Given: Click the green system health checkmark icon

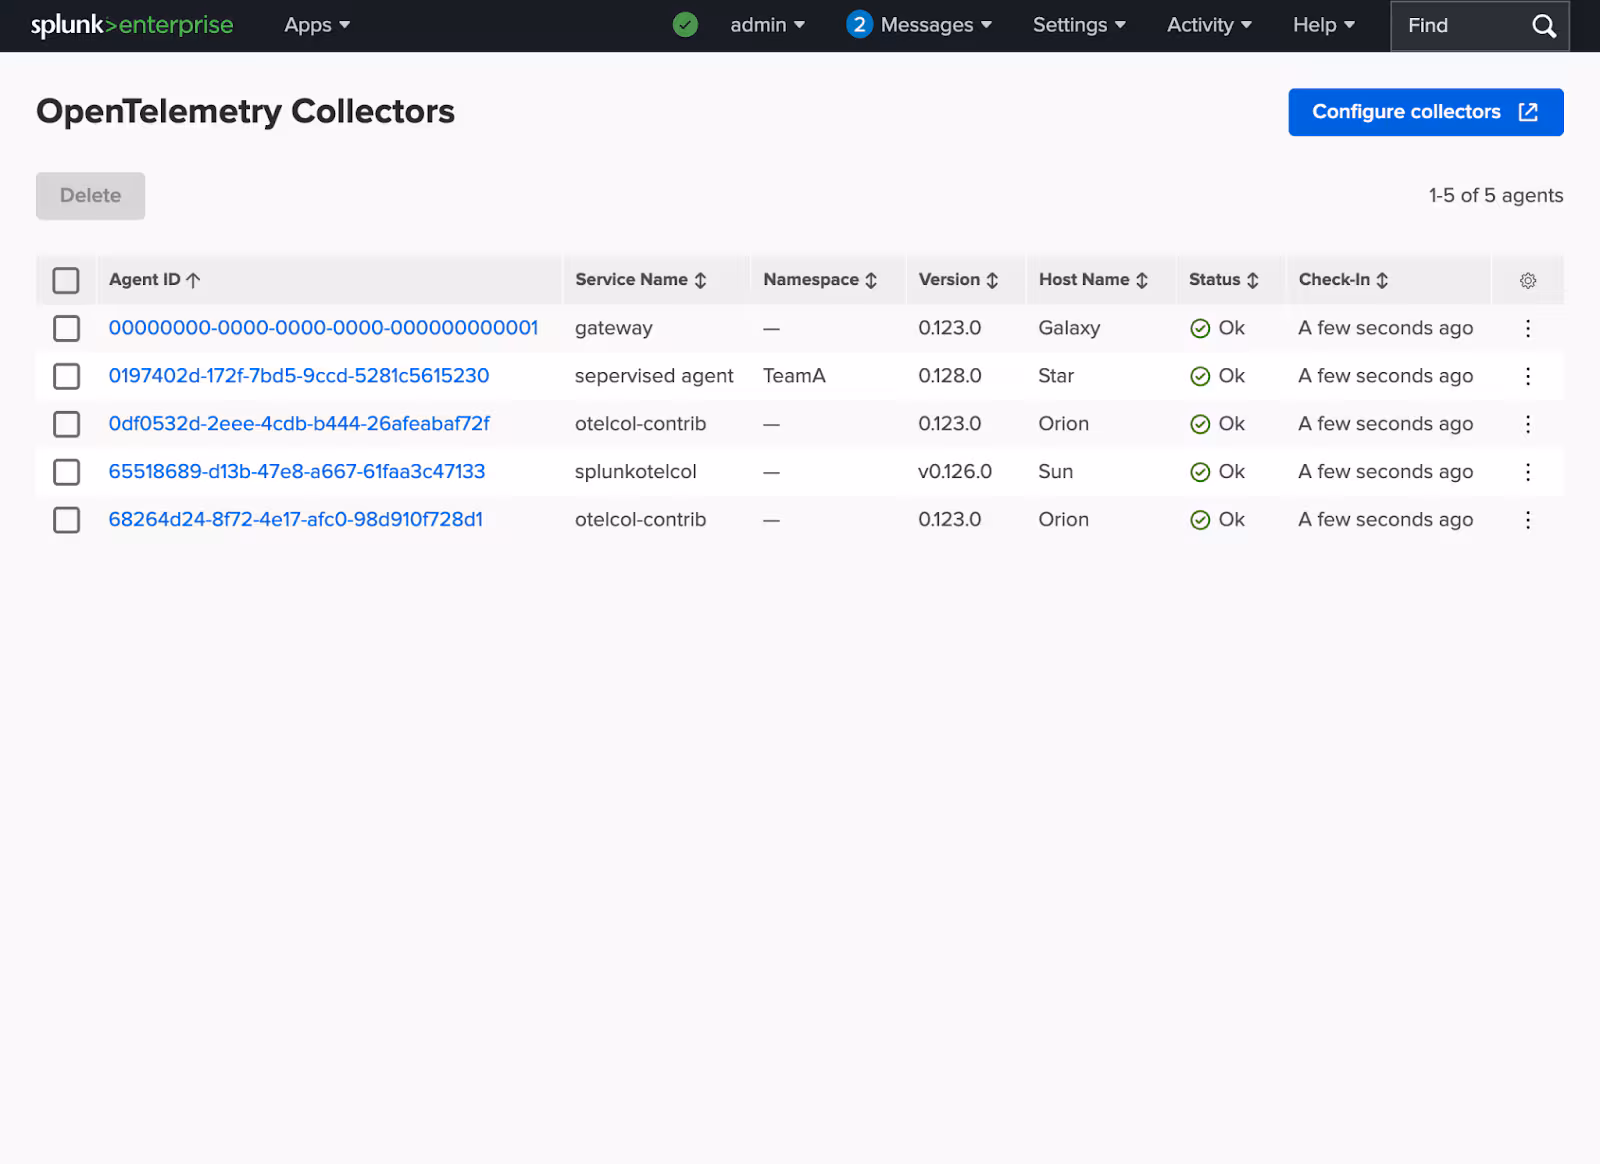Looking at the screenshot, I should pos(685,25).
